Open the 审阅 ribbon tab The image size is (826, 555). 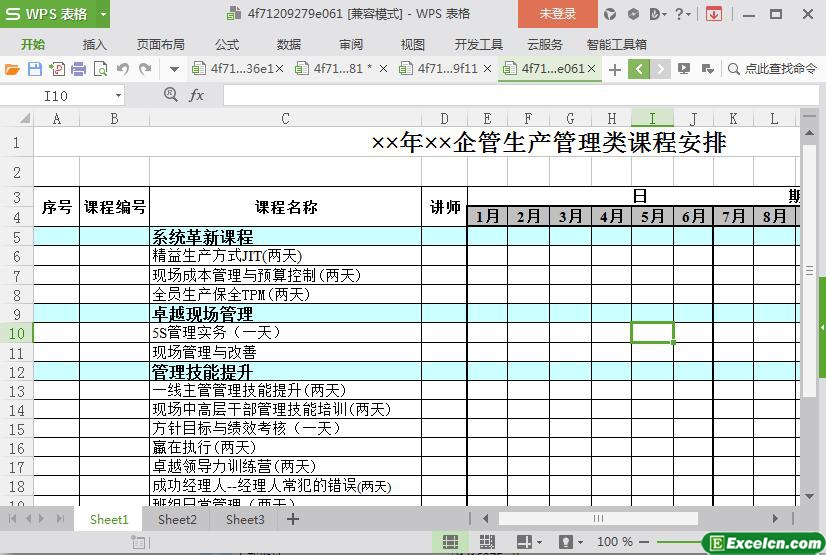tap(351, 44)
